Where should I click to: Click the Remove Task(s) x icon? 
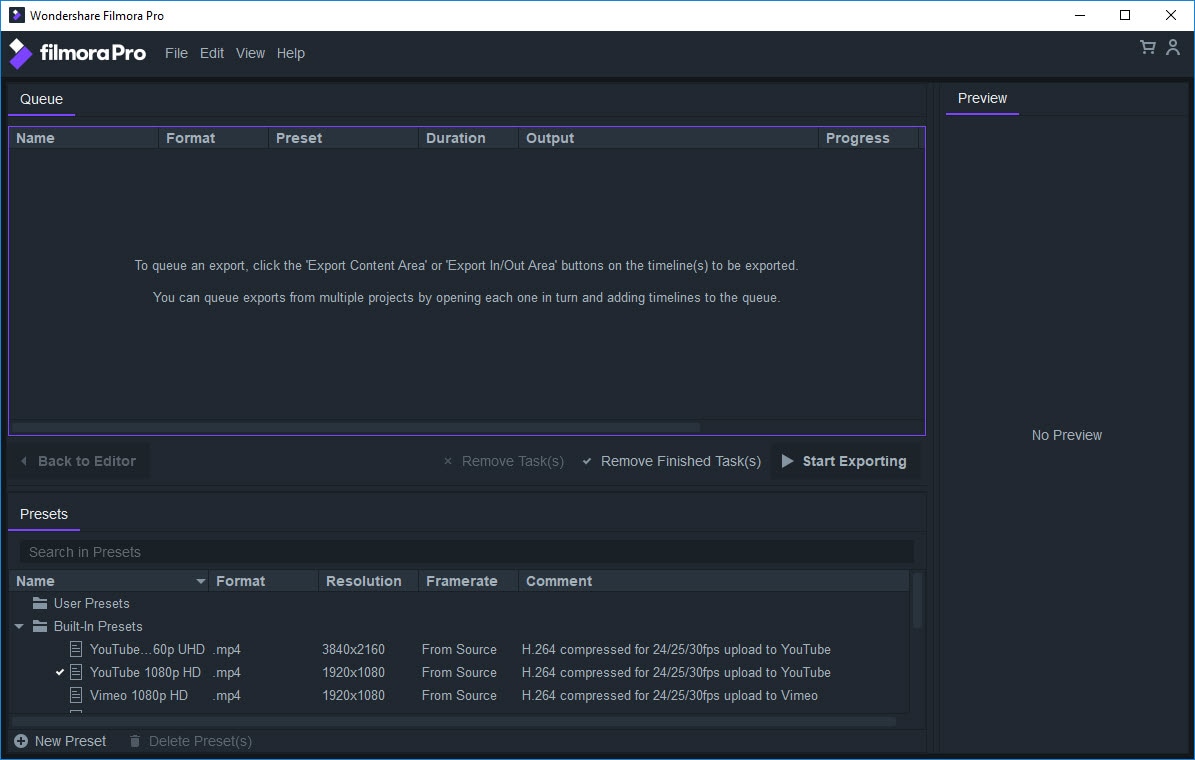(x=447, y=461)
